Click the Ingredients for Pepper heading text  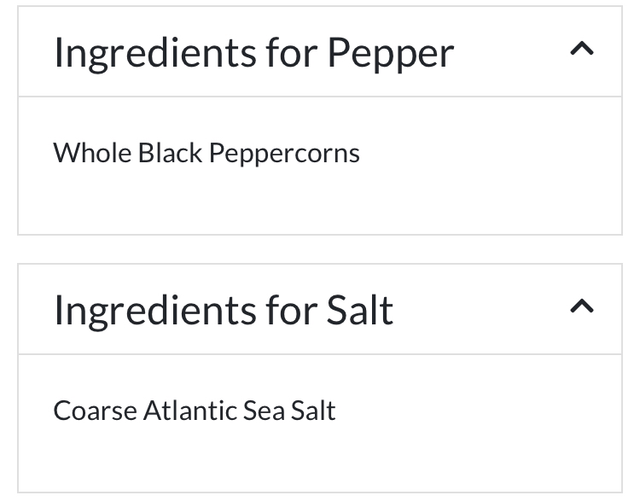253,52
